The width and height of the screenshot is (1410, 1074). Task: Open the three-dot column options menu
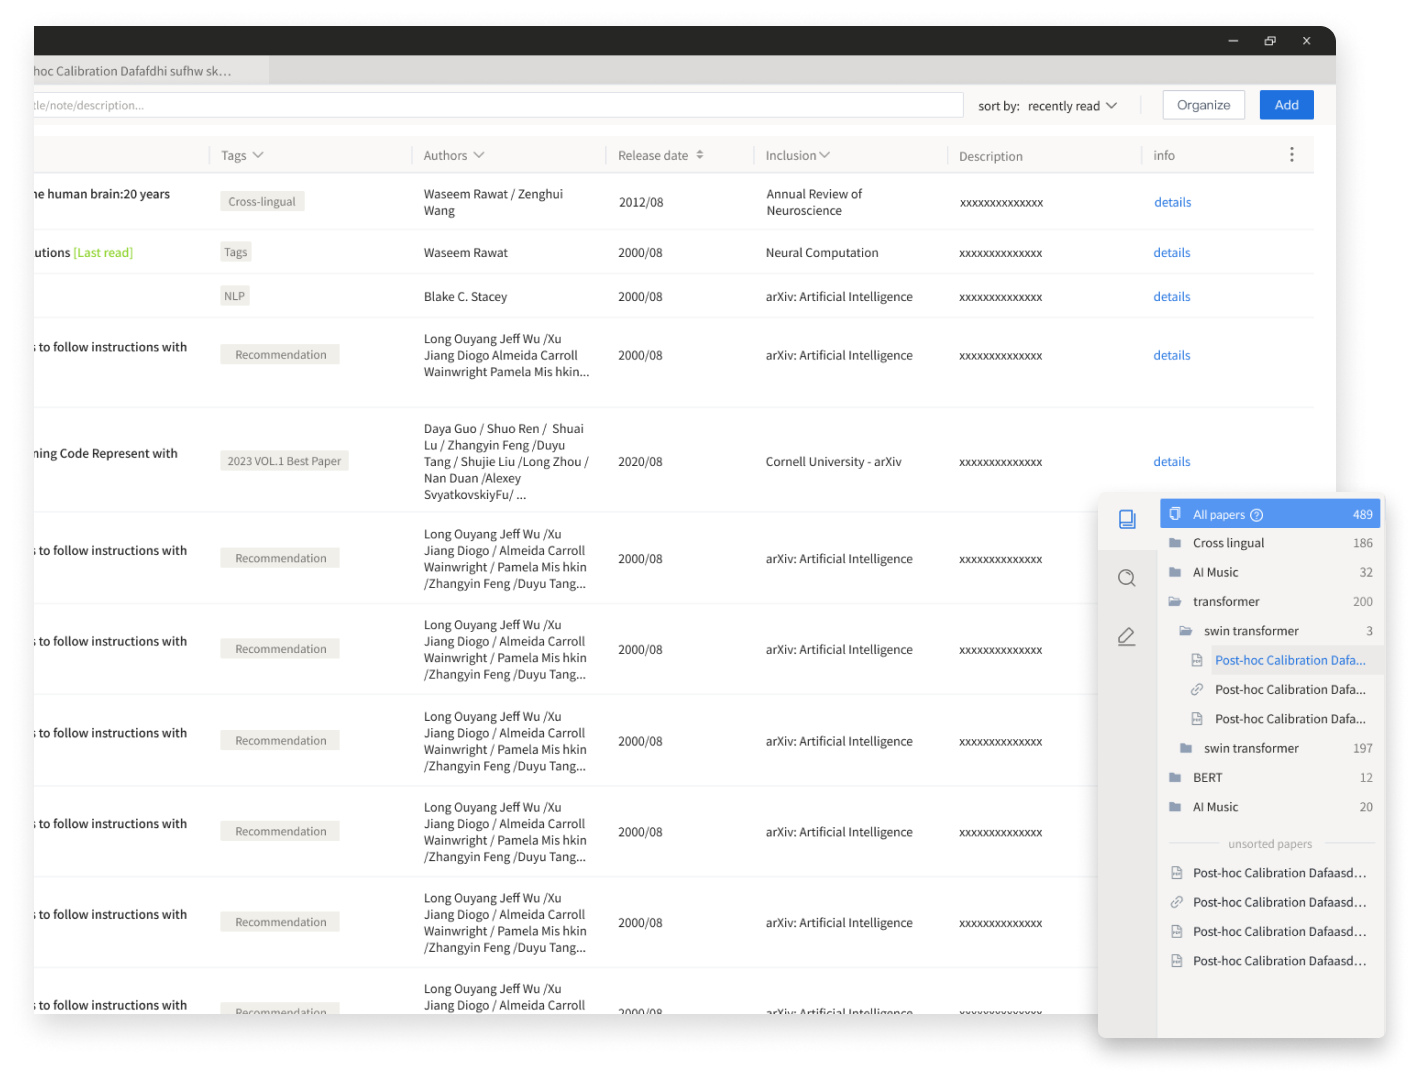(1291, 155)
